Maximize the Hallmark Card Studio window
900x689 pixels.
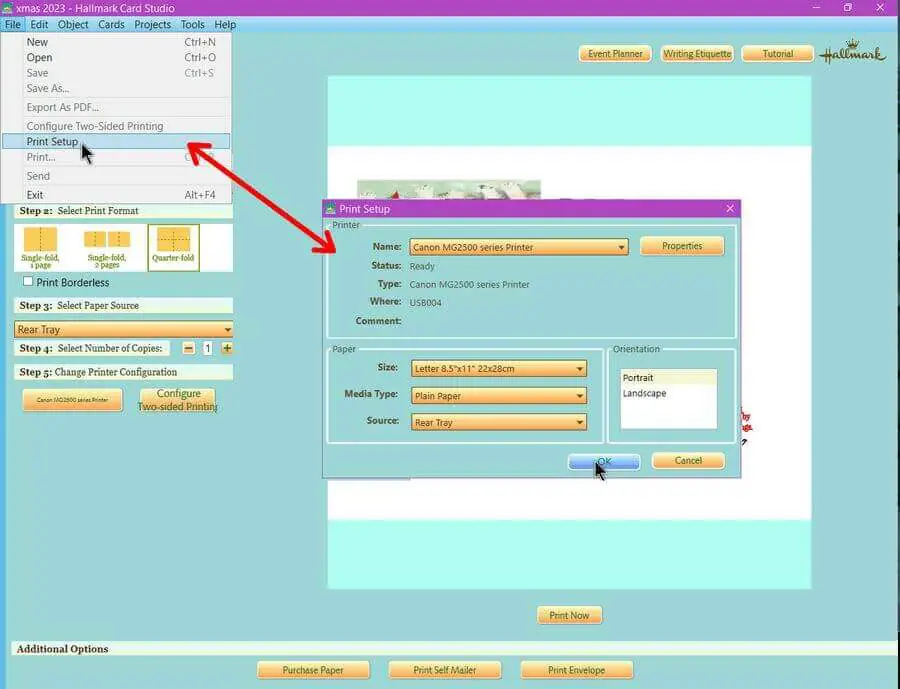[x=848, y=7]
